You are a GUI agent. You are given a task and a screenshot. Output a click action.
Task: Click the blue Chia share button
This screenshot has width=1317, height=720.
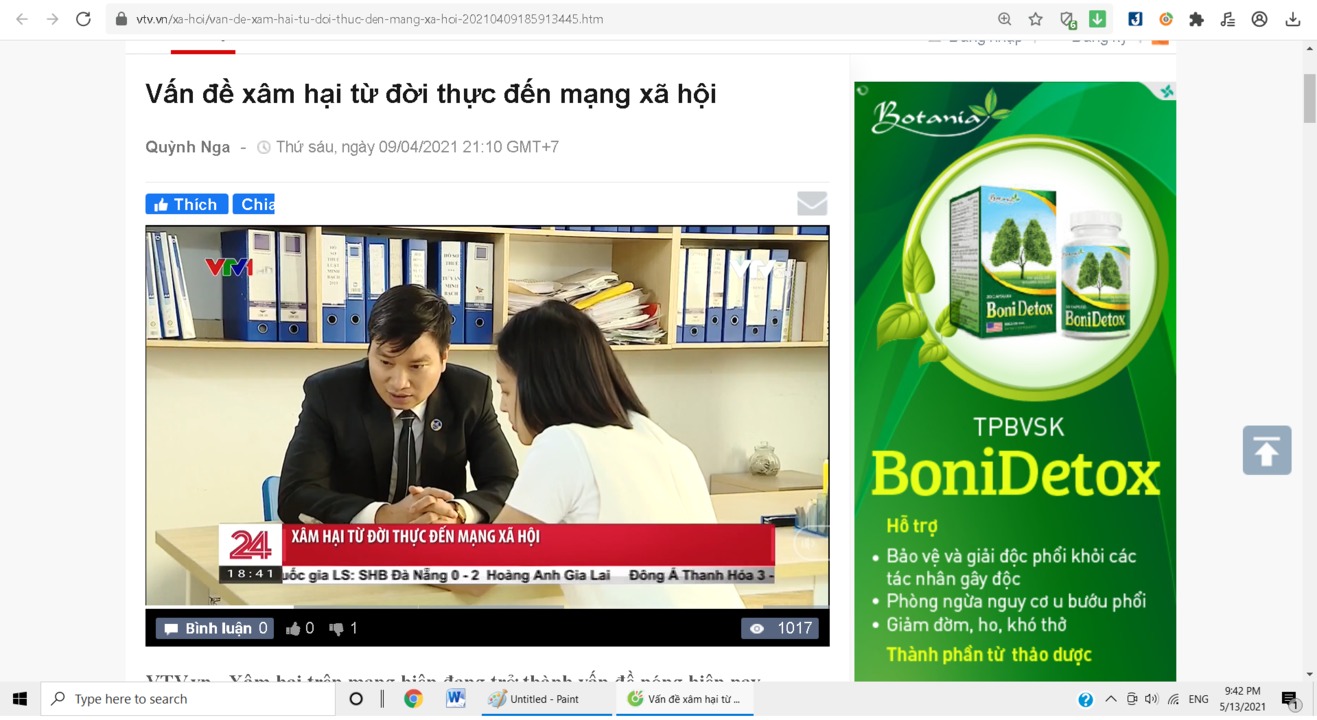tap(254, 204)
